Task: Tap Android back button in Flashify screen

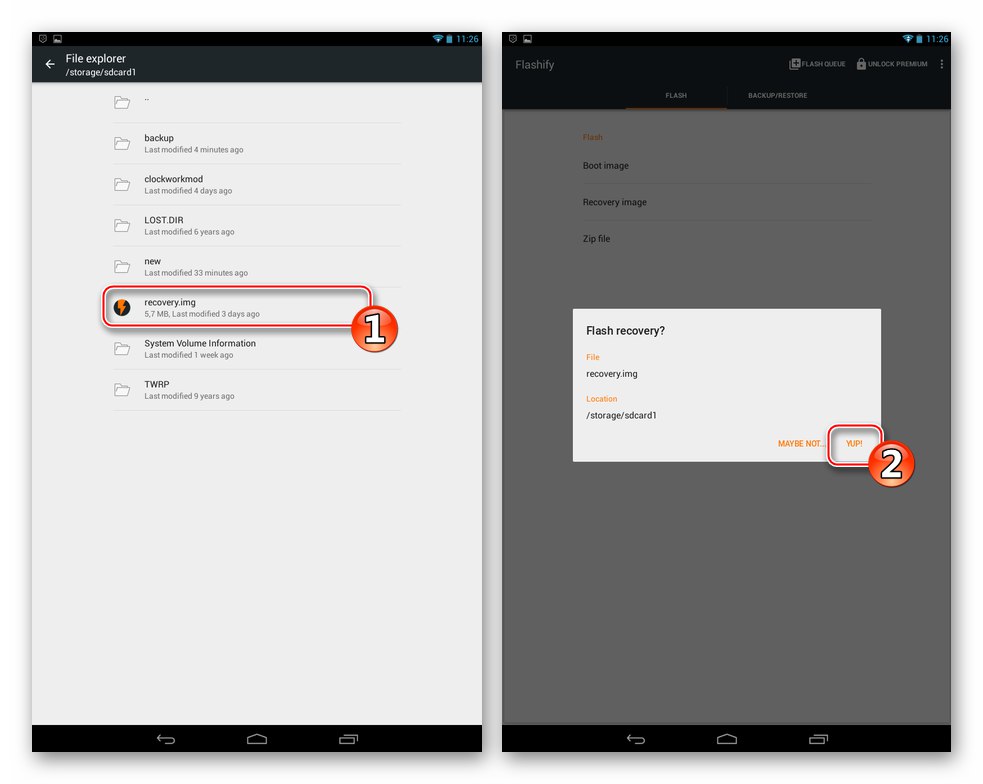Action: click(x=636, y=739)
